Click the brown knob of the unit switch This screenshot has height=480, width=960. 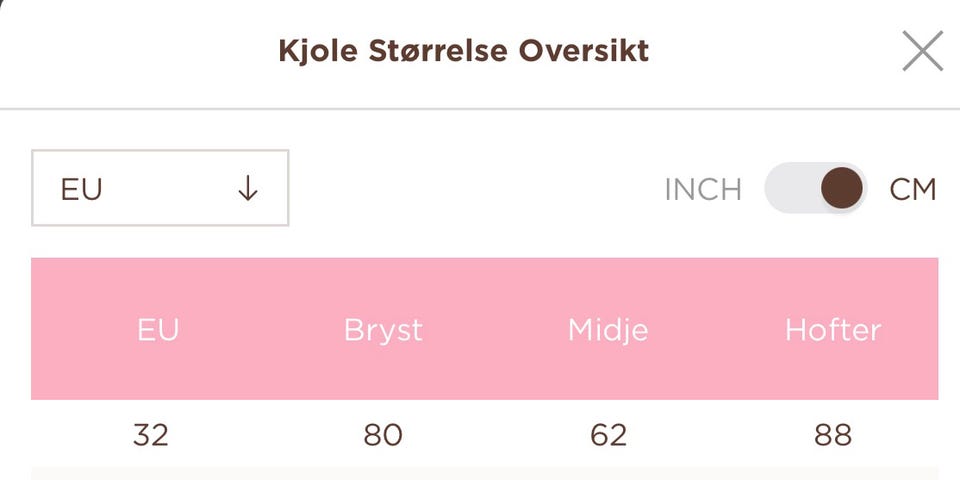coord(842,188)
